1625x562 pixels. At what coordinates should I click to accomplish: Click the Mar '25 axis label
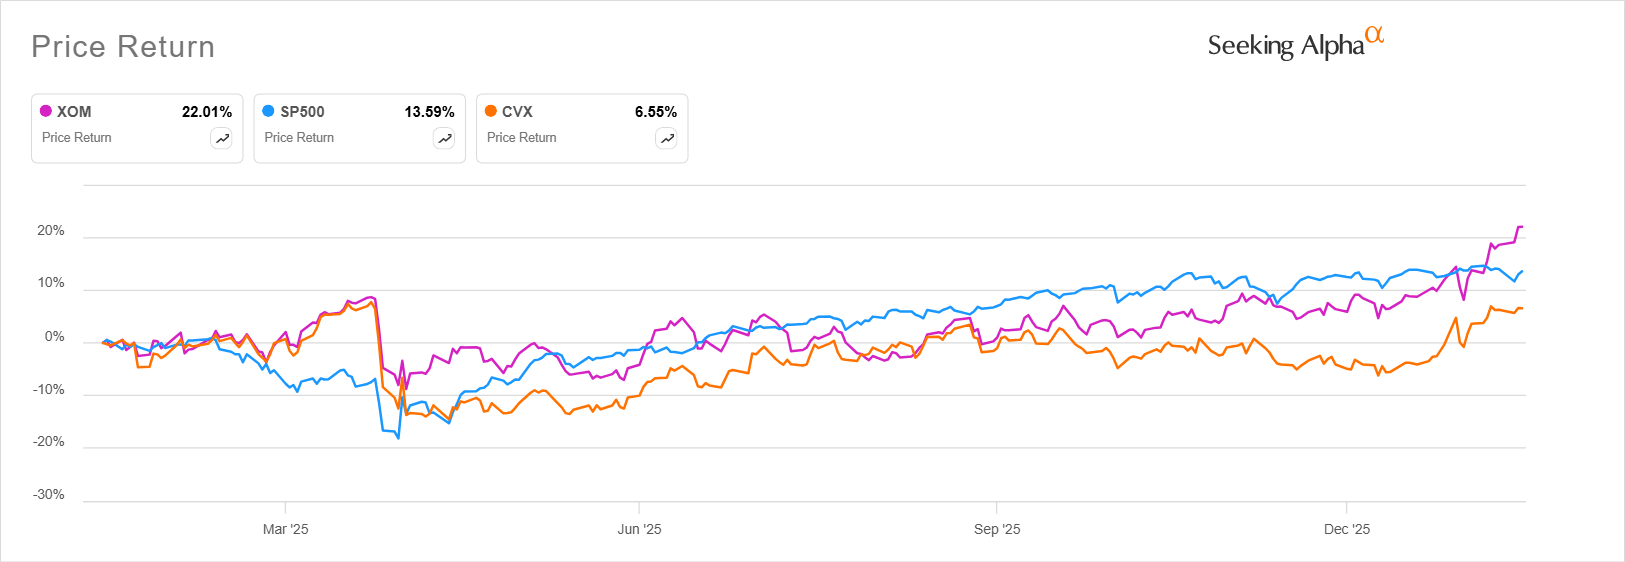tap(285, 529)
